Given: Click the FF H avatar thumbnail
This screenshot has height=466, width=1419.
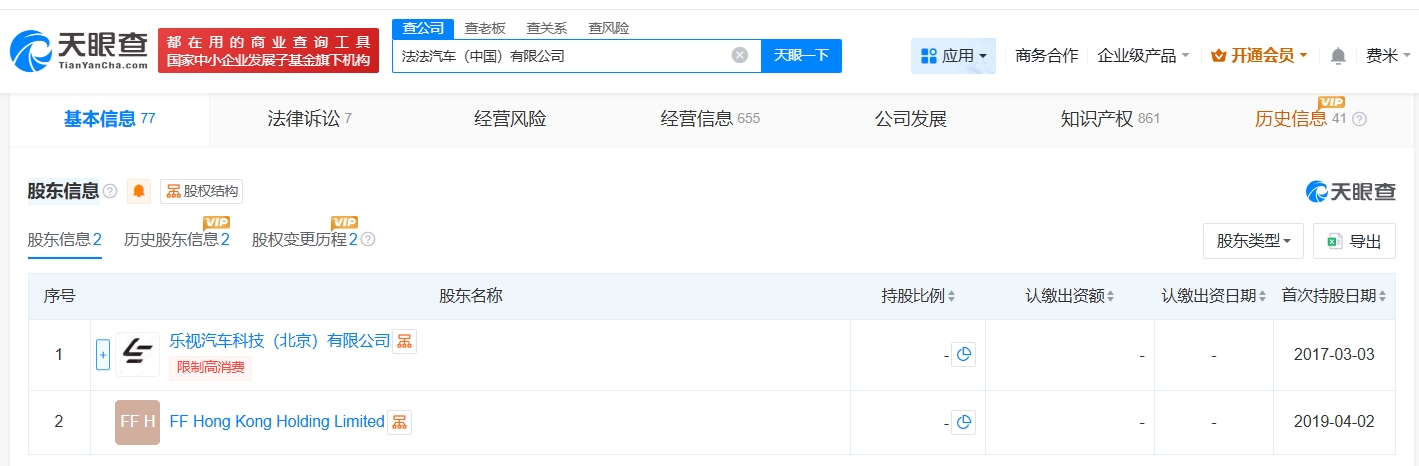Looking at the screenshot, I should click(x=137, y=422).
